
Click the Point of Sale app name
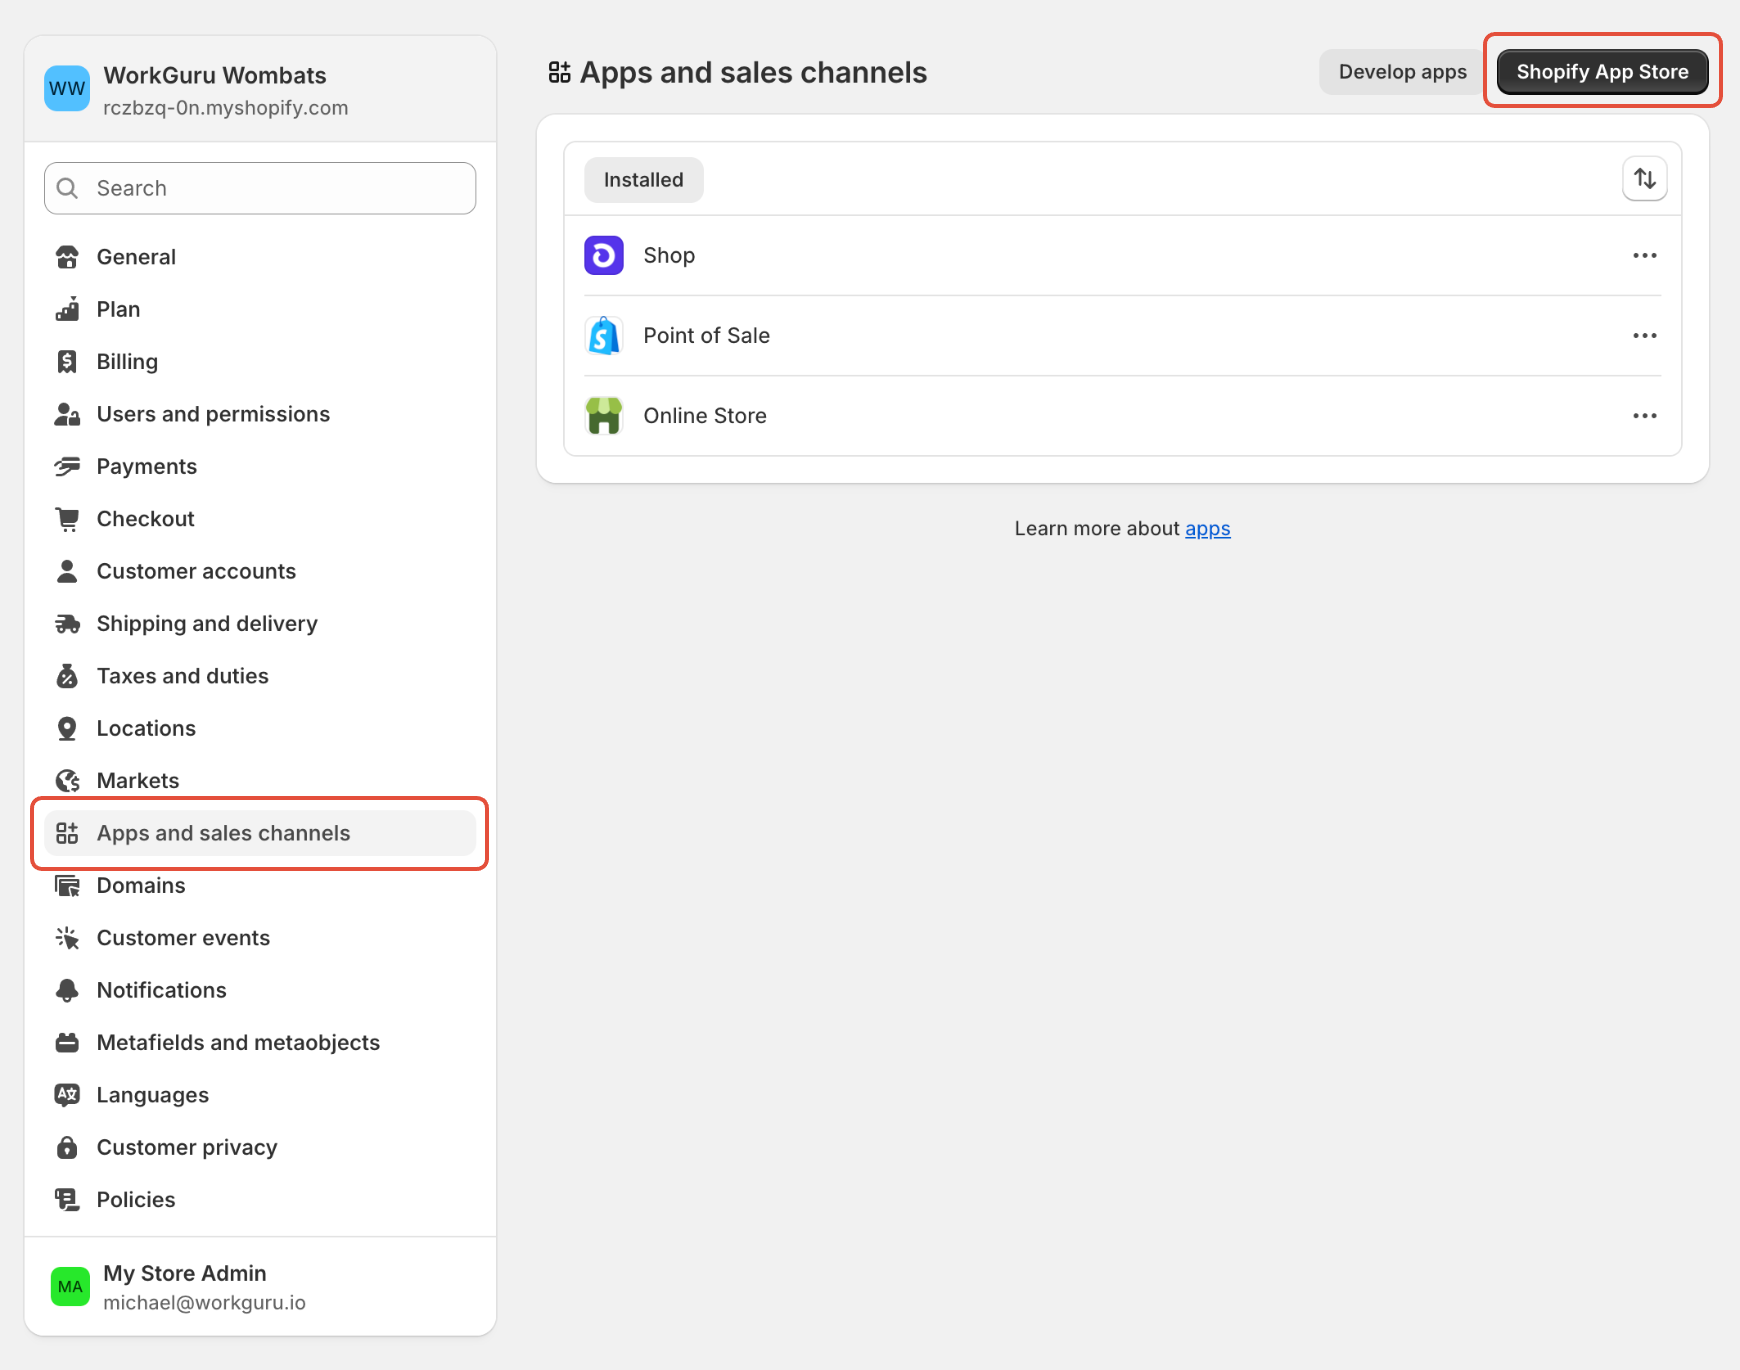[707, 336]
